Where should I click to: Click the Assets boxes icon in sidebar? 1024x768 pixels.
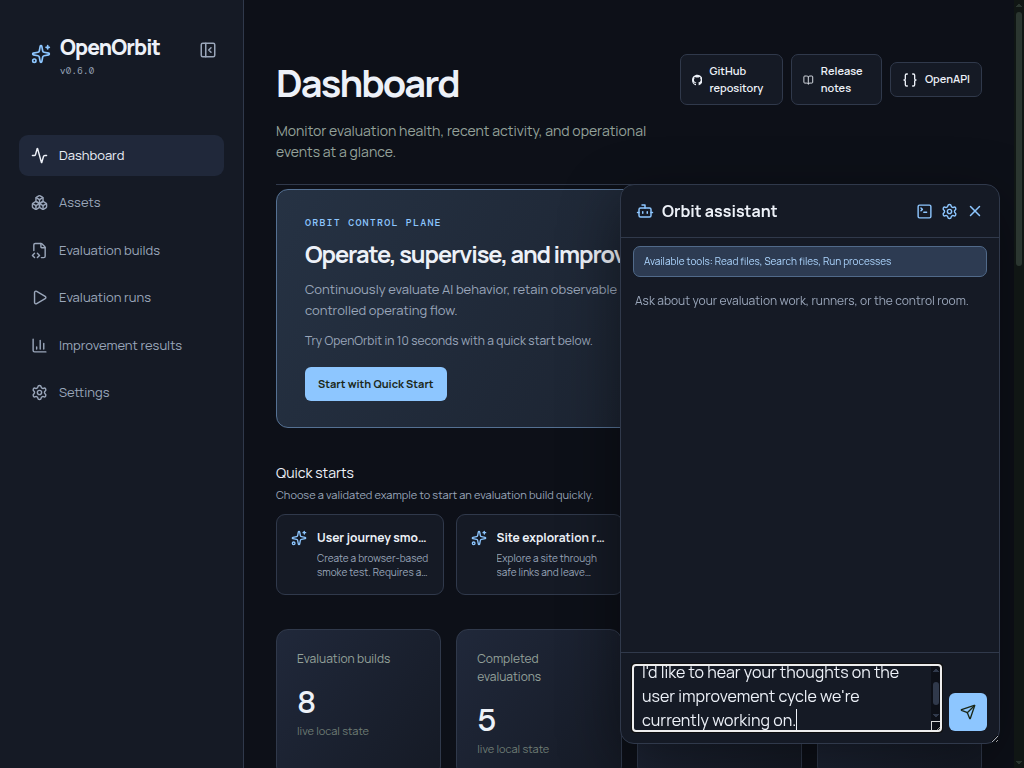tap(40, 202)
